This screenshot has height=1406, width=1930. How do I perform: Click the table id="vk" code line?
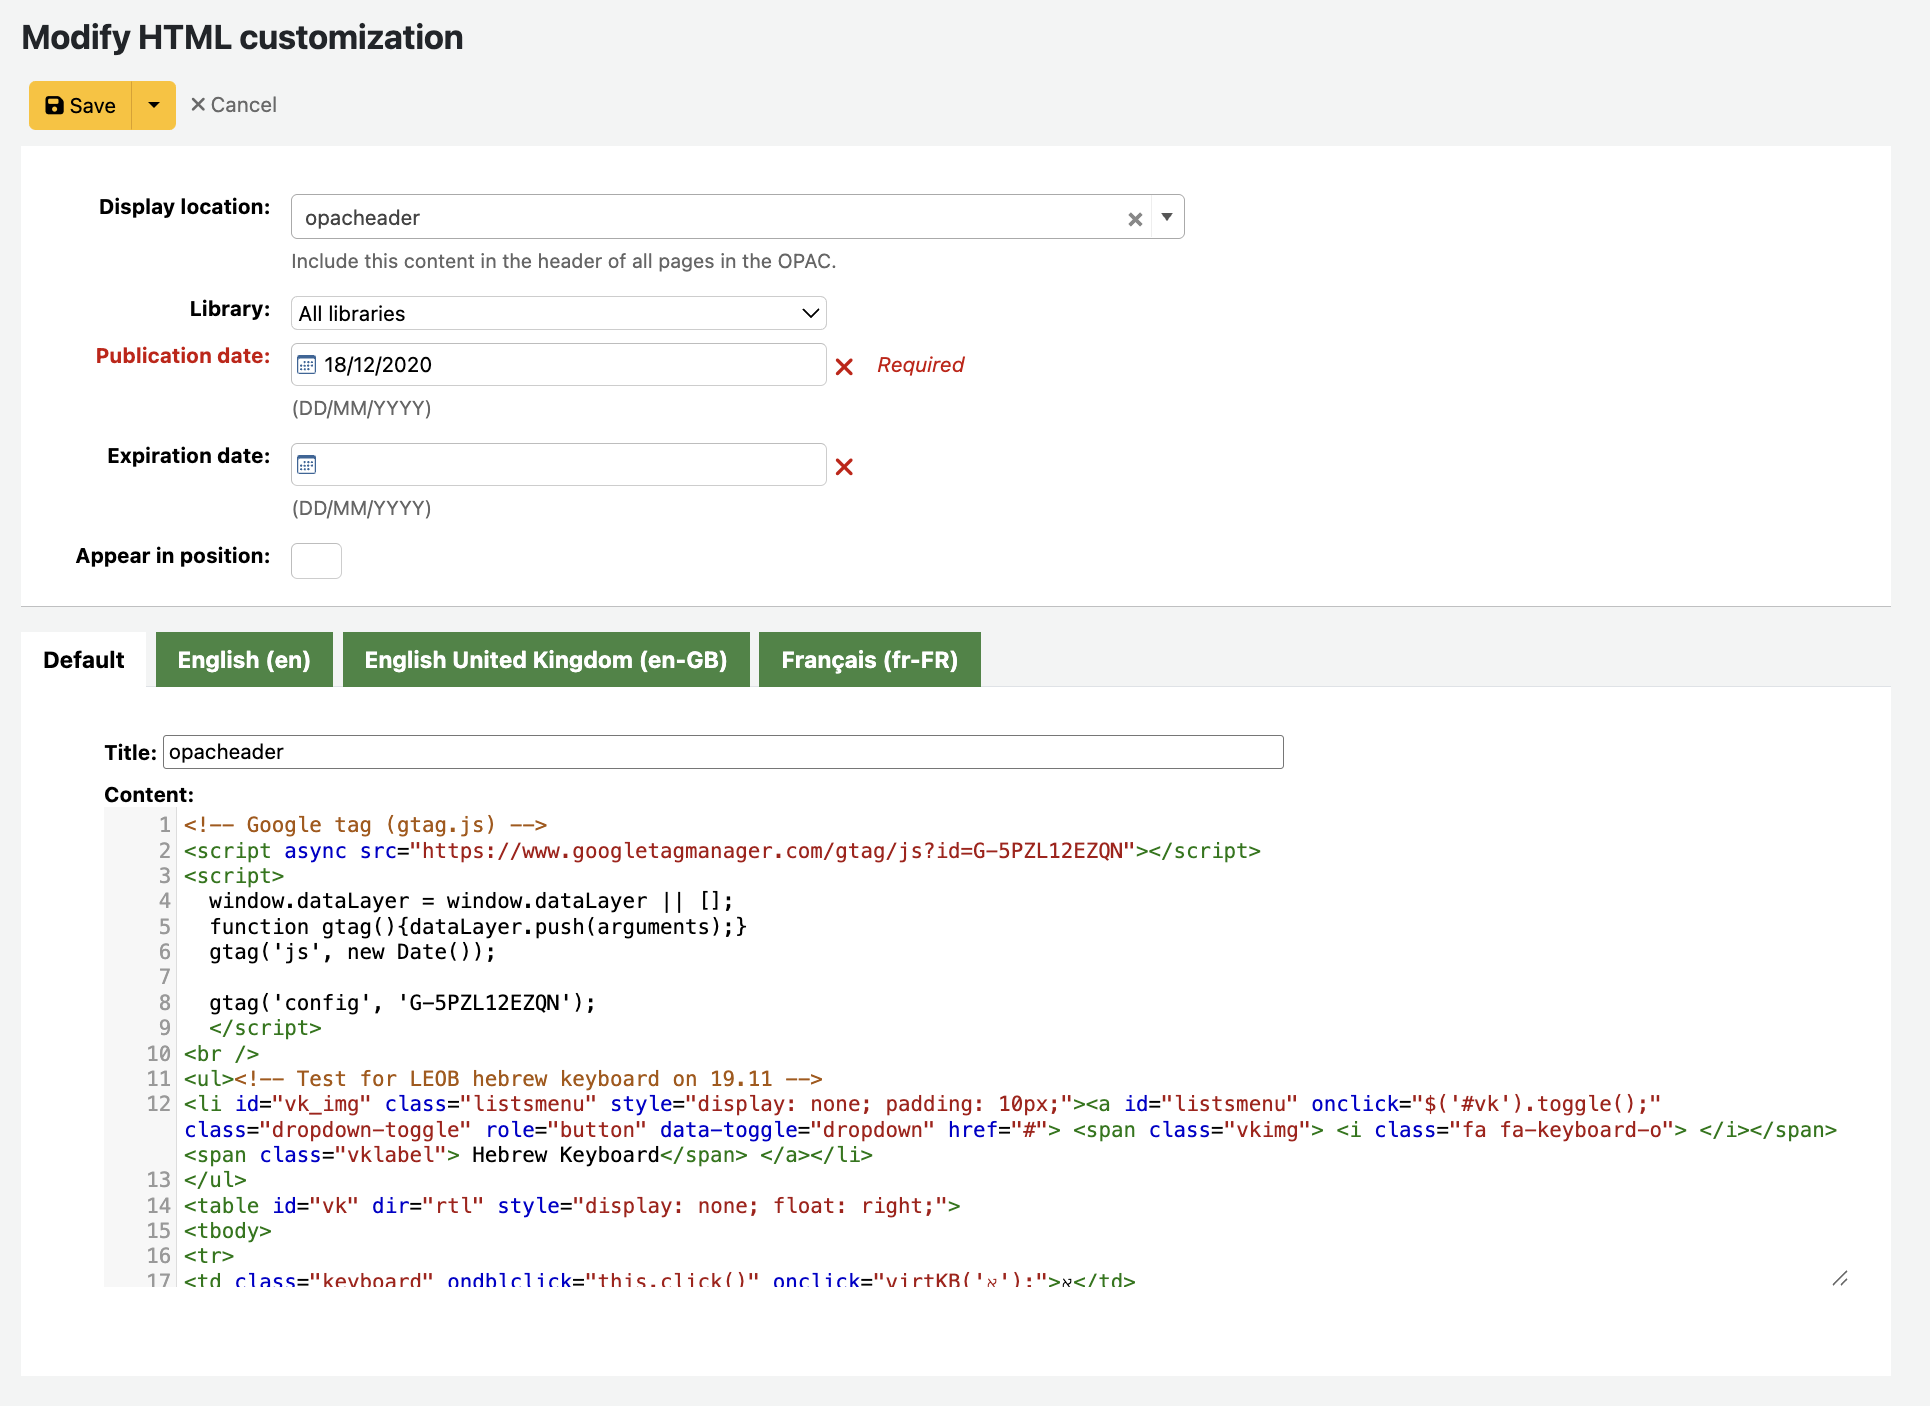pyautogui.click(x=572, y=1206)
